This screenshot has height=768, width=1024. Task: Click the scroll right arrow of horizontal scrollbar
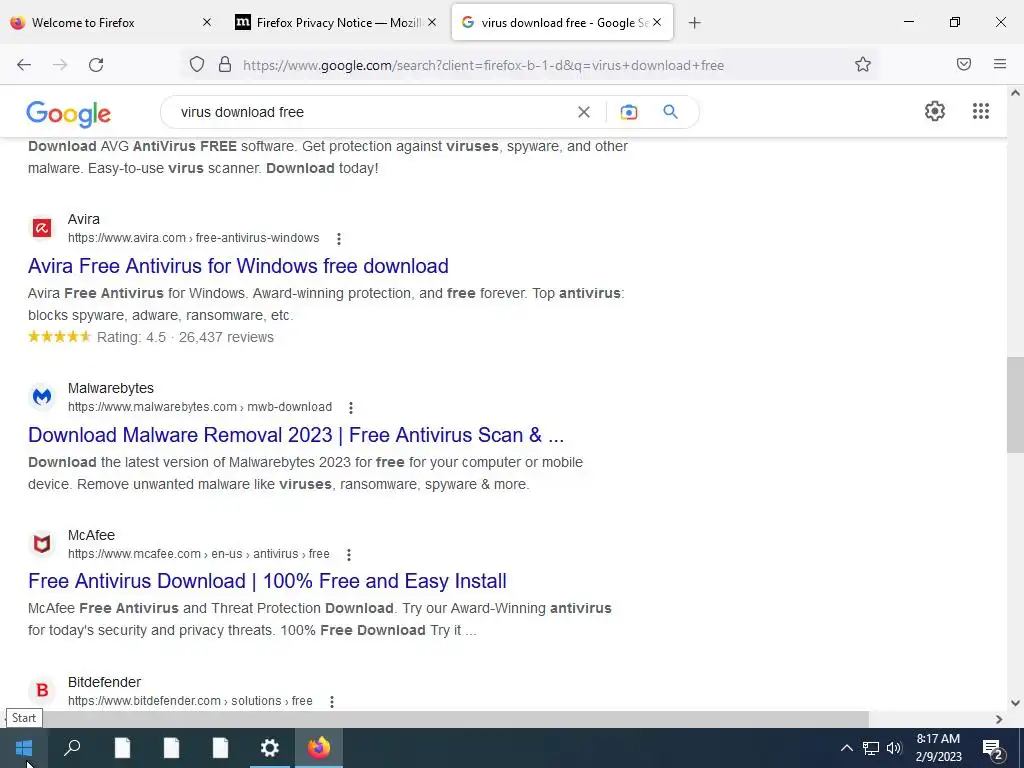tap(999, 719)
